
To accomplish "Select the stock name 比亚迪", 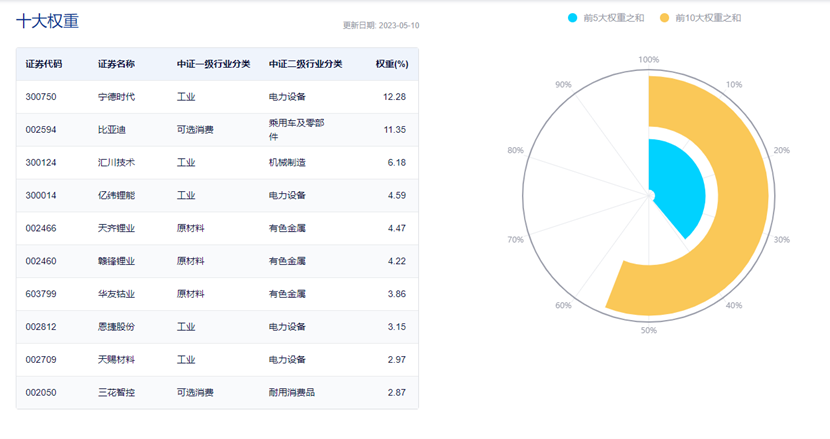I will 112,130.
